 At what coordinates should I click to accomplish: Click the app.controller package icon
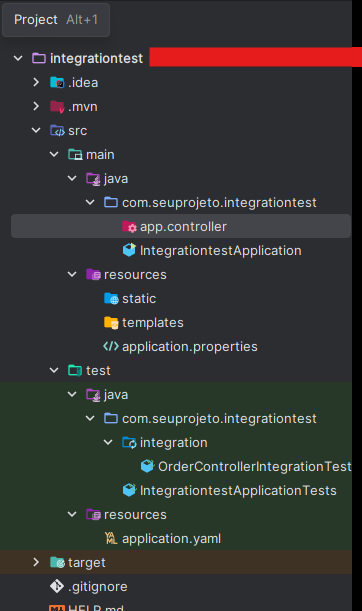[129, 226]
